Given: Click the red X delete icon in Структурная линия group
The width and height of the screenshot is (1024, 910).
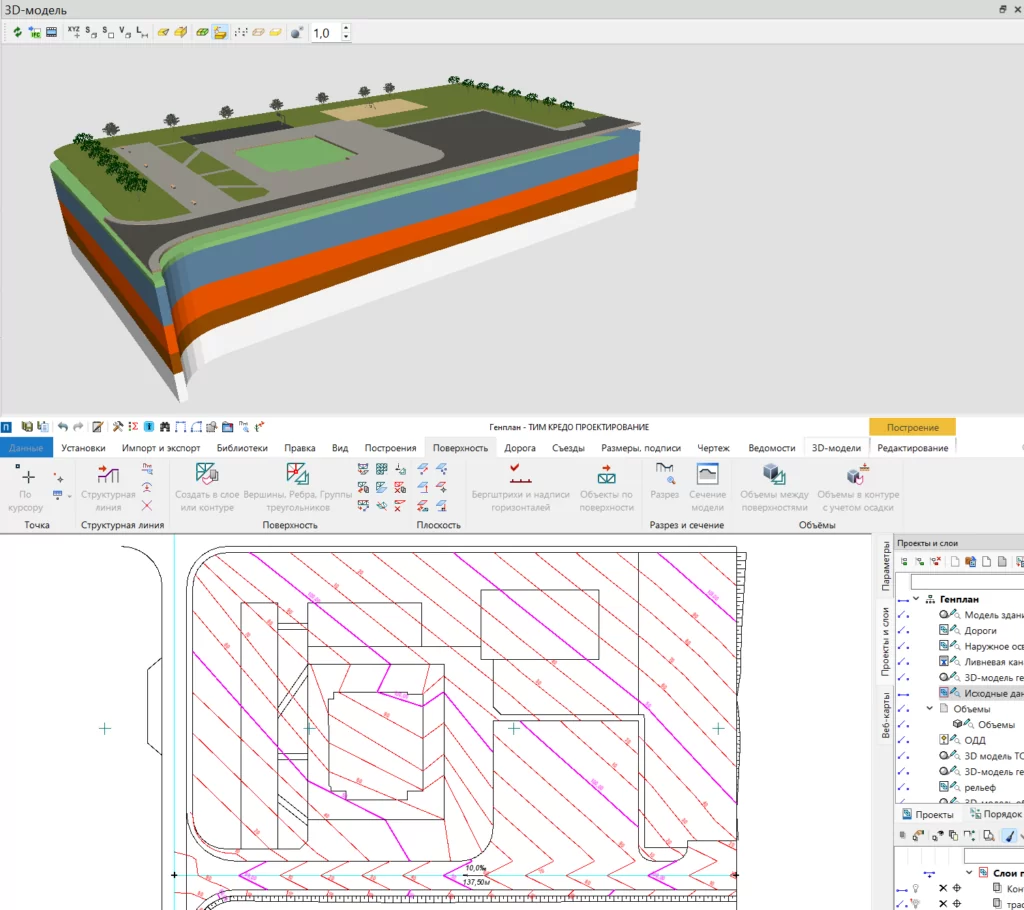Looking at the screenshot, I should (147, 505).
